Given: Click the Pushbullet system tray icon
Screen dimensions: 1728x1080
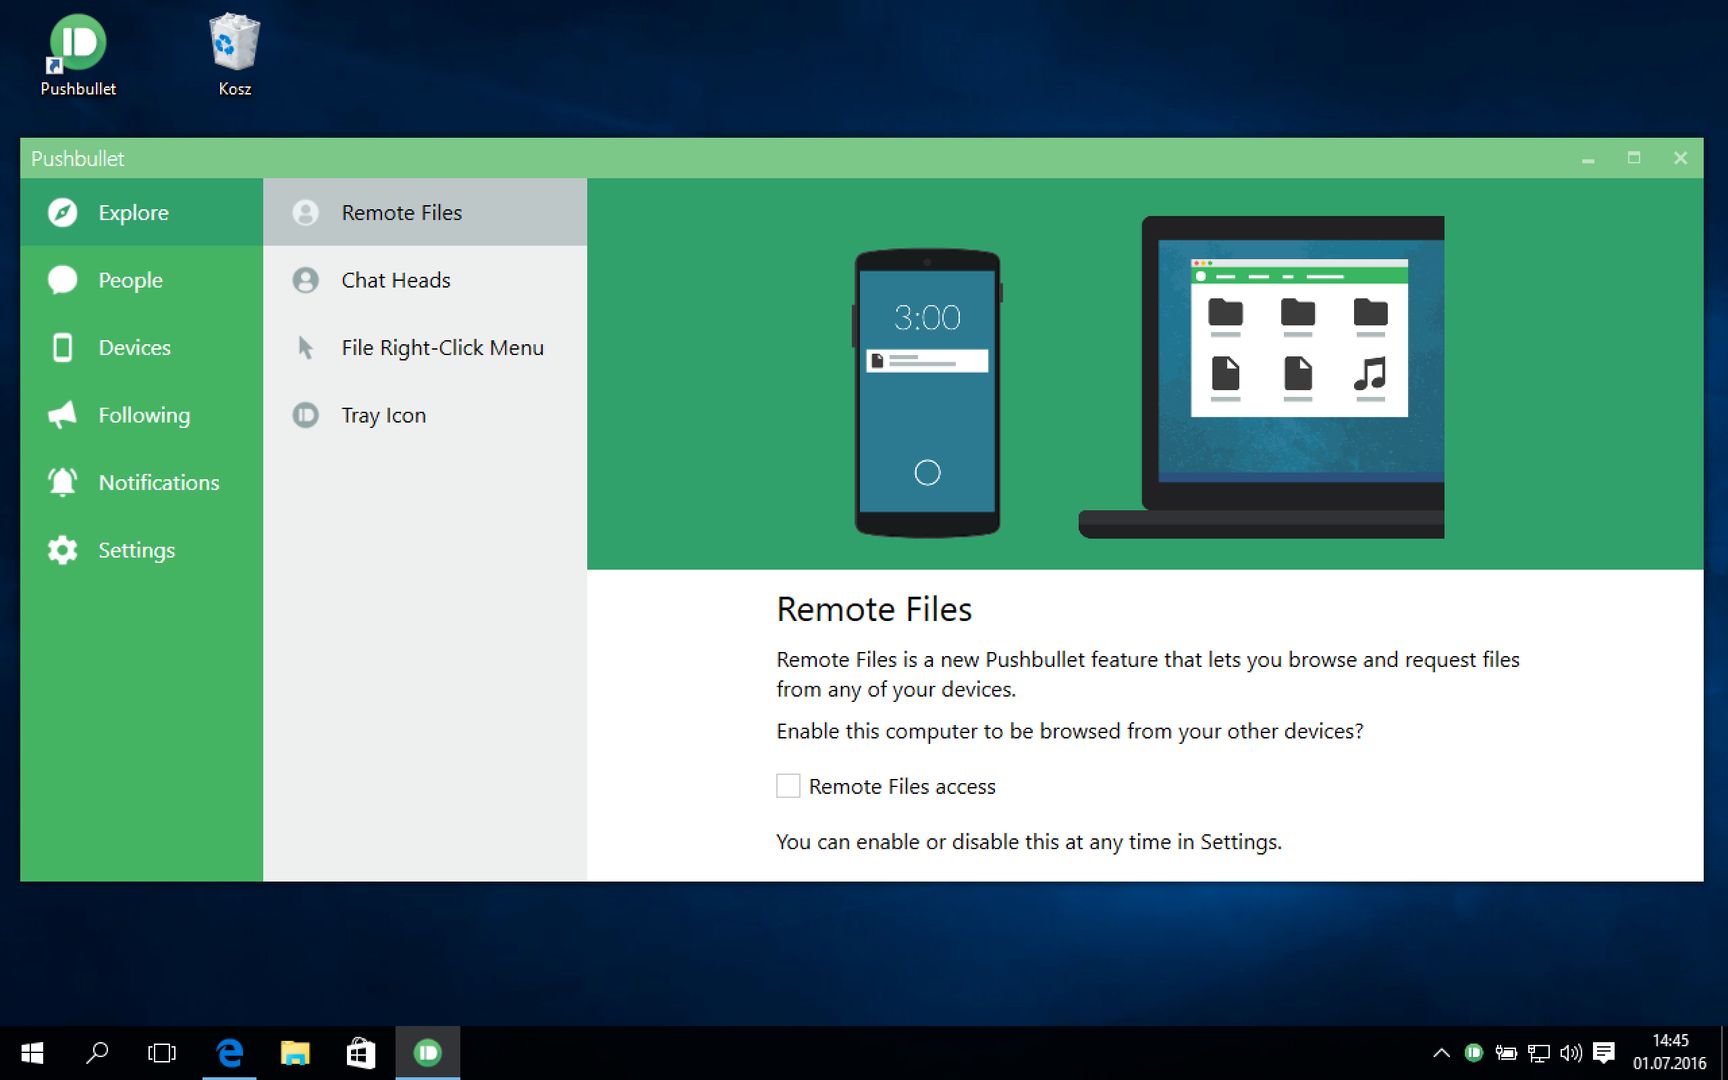Looking at the screenshot, I should (x=1473, y=1053).
